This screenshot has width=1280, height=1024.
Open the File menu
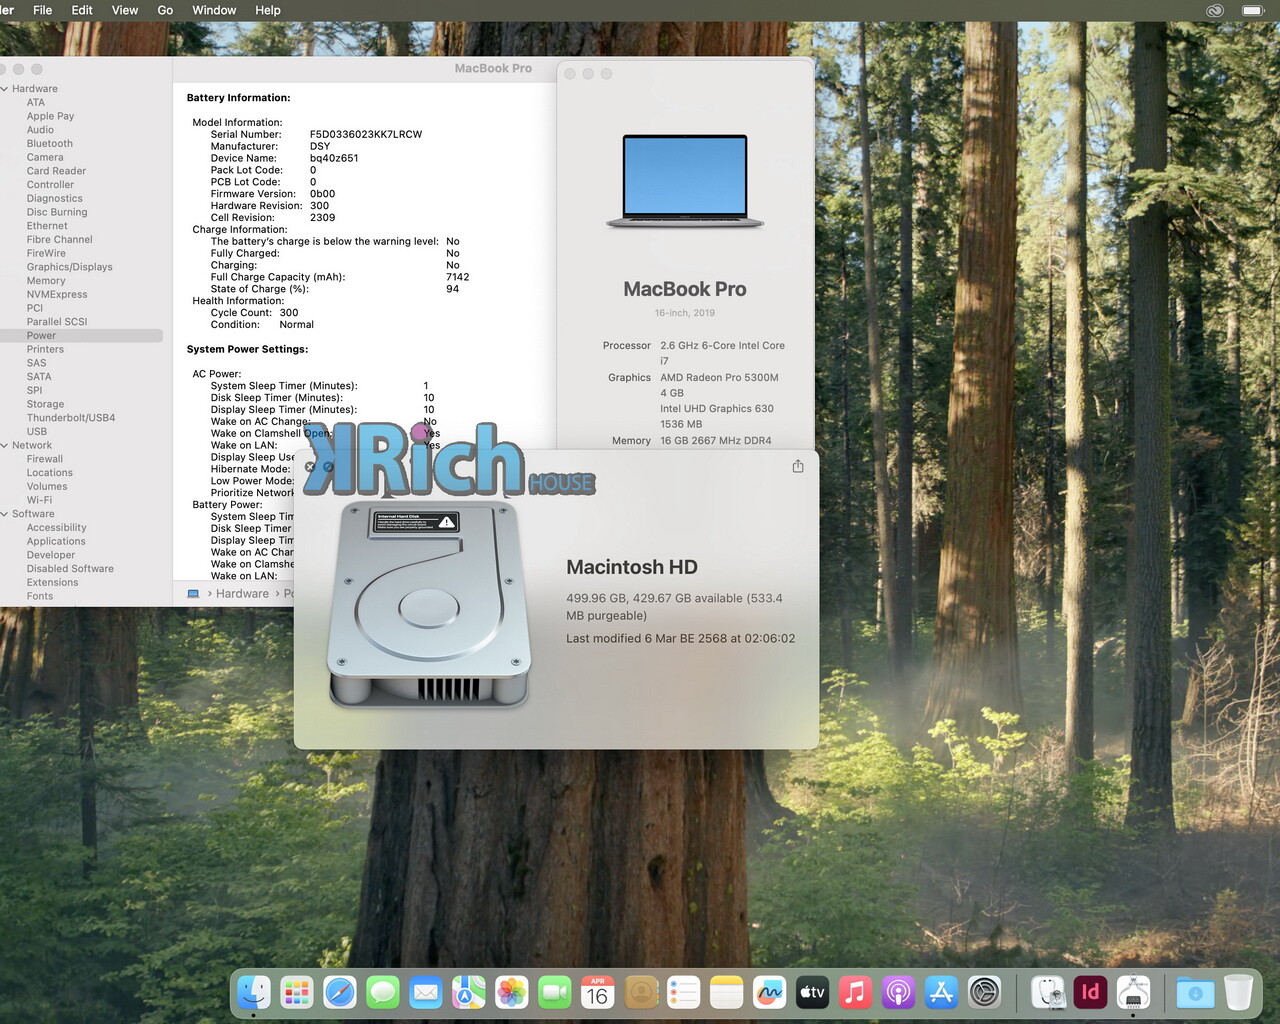pyautogui.click(x=43, y=10)
